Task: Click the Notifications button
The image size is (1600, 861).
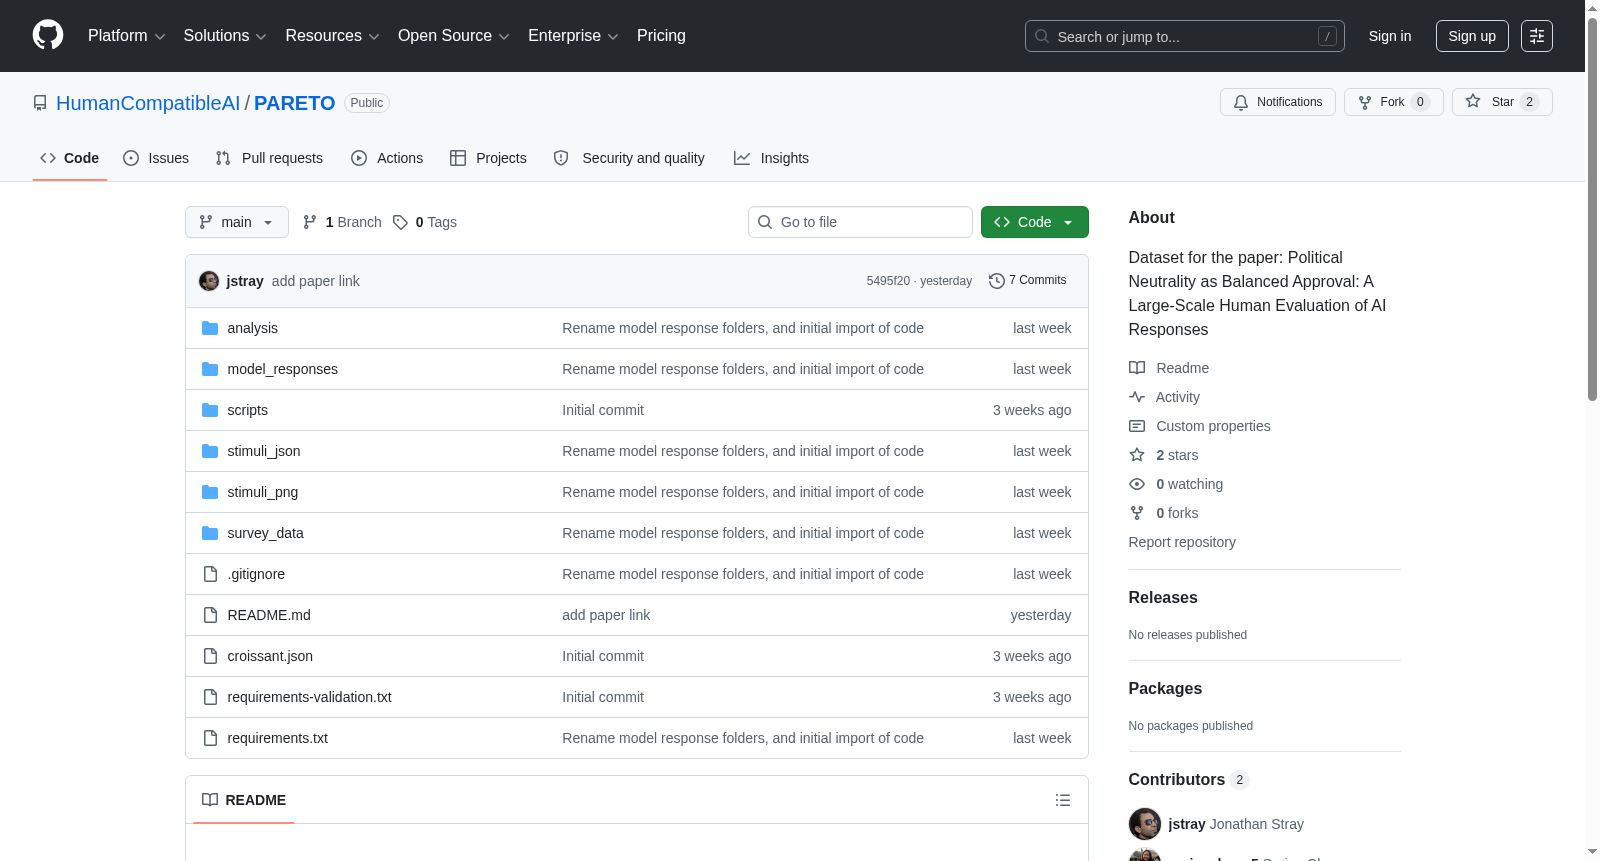Action: [1278, 102]
